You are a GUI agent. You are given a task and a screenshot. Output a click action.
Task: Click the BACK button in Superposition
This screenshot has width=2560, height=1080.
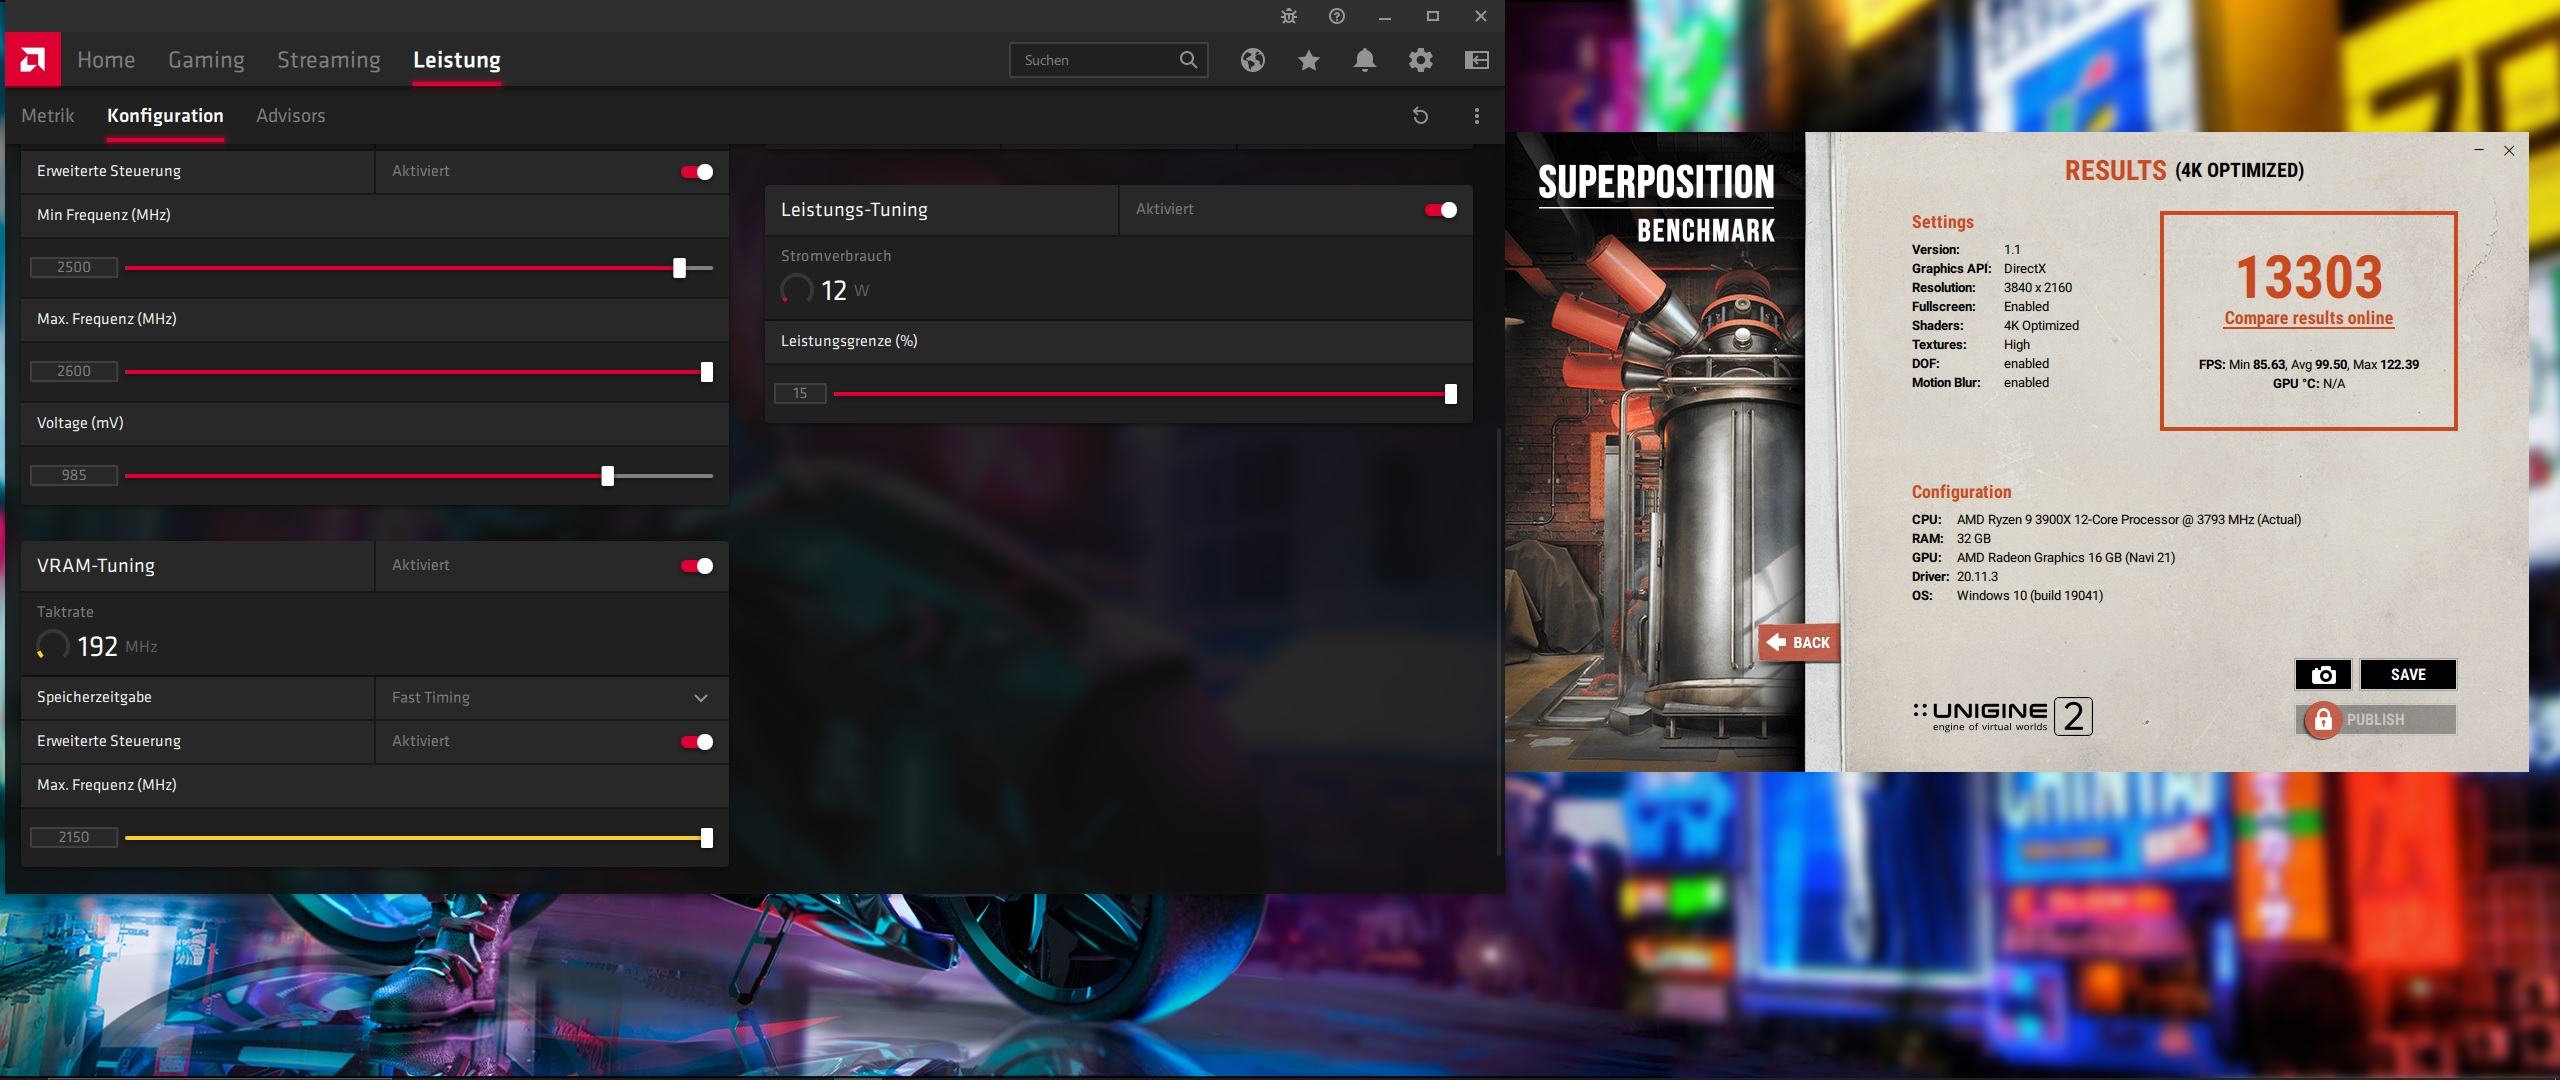pyautogui.click(x=1798, y=643)
